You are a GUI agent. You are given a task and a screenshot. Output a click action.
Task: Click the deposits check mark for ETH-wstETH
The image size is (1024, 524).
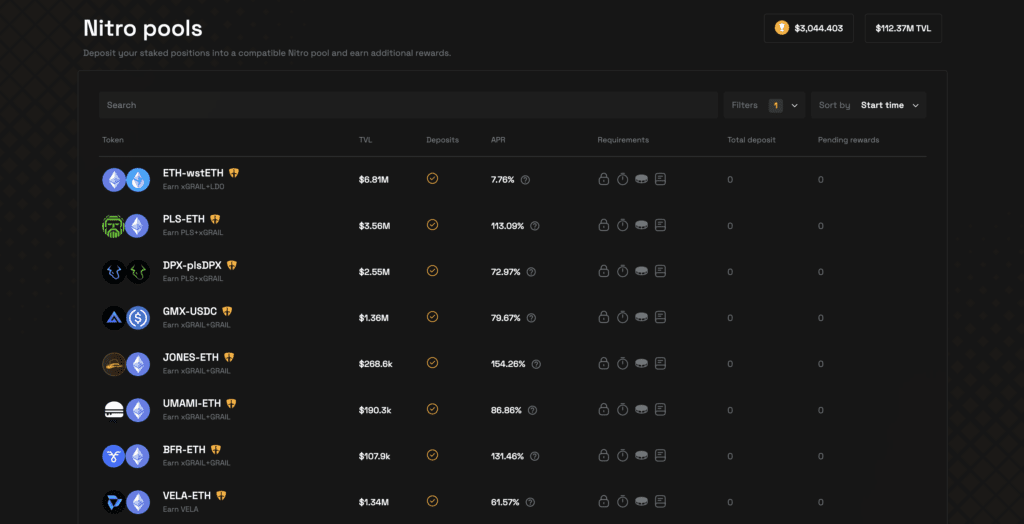(x=432, y=178)
